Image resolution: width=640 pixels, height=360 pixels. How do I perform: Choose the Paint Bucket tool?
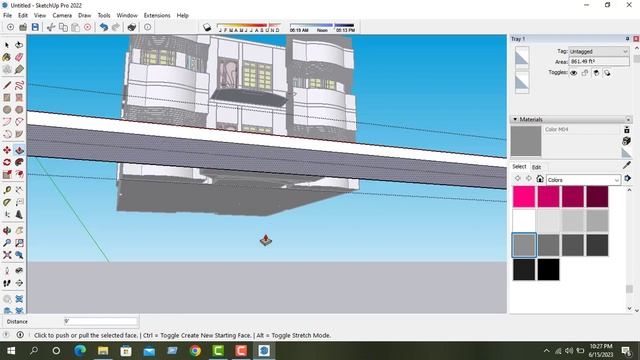[7, 57]
